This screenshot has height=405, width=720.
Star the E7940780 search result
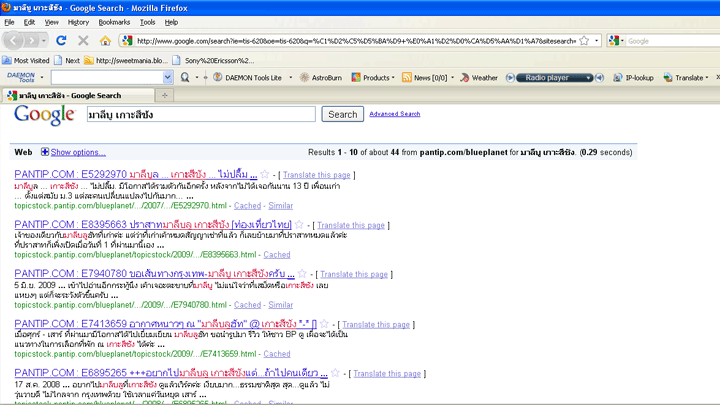click(302, 273)
